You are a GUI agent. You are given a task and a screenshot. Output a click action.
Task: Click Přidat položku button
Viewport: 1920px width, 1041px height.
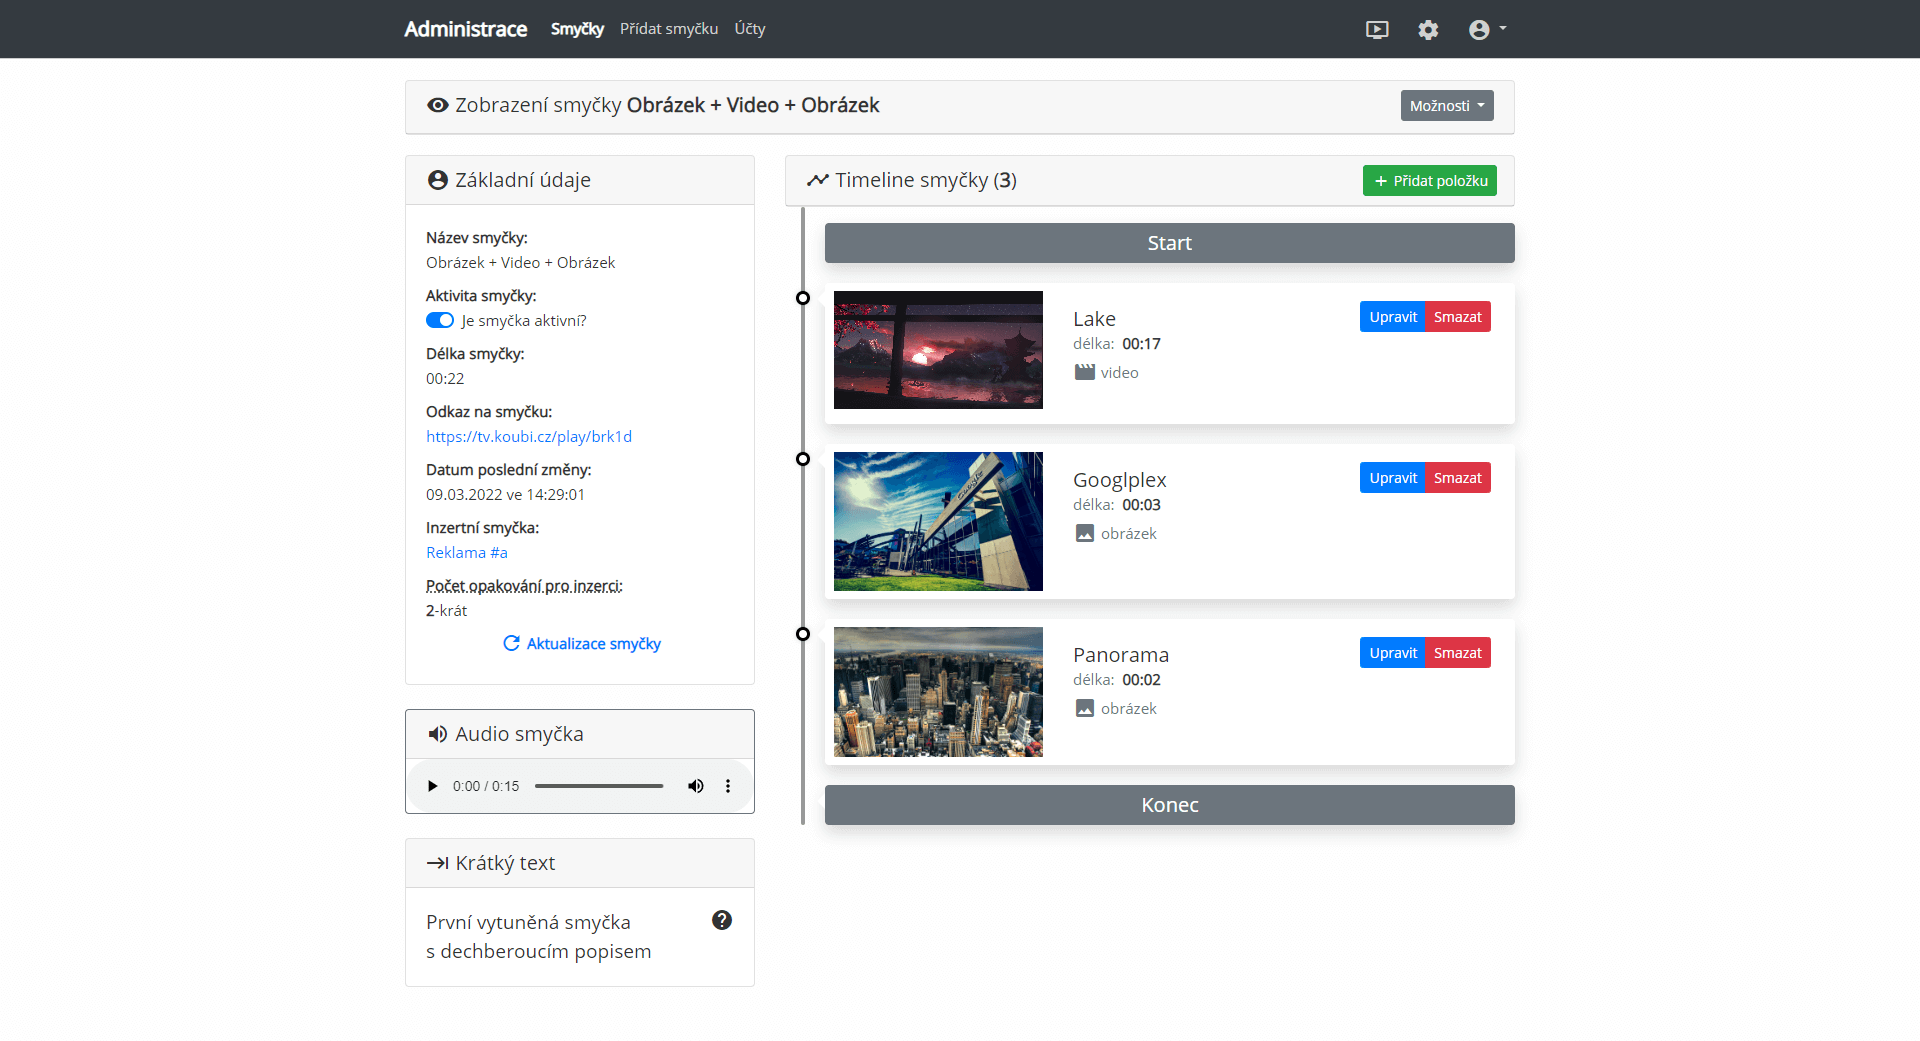tap(1429, 181)
